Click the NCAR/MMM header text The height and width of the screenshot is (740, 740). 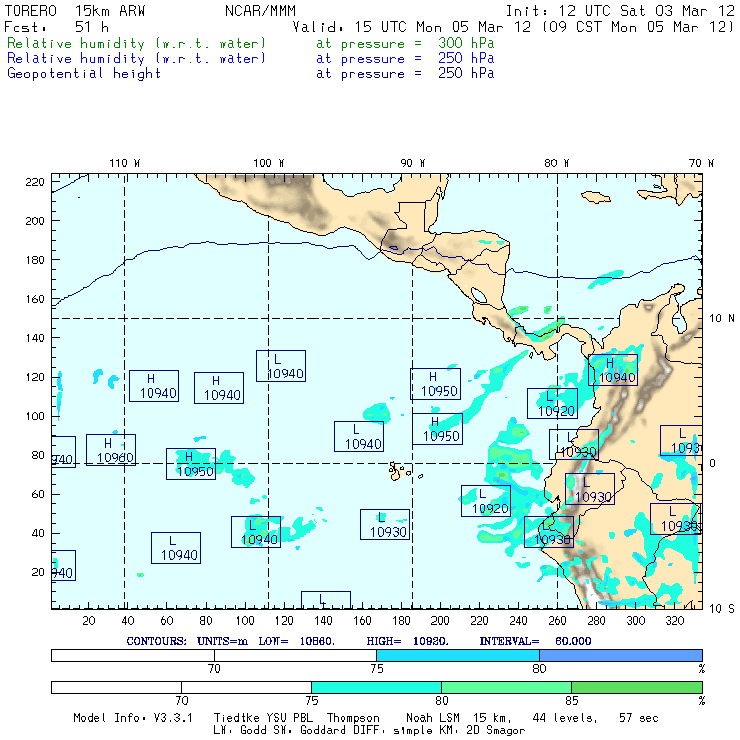[263, 11]
